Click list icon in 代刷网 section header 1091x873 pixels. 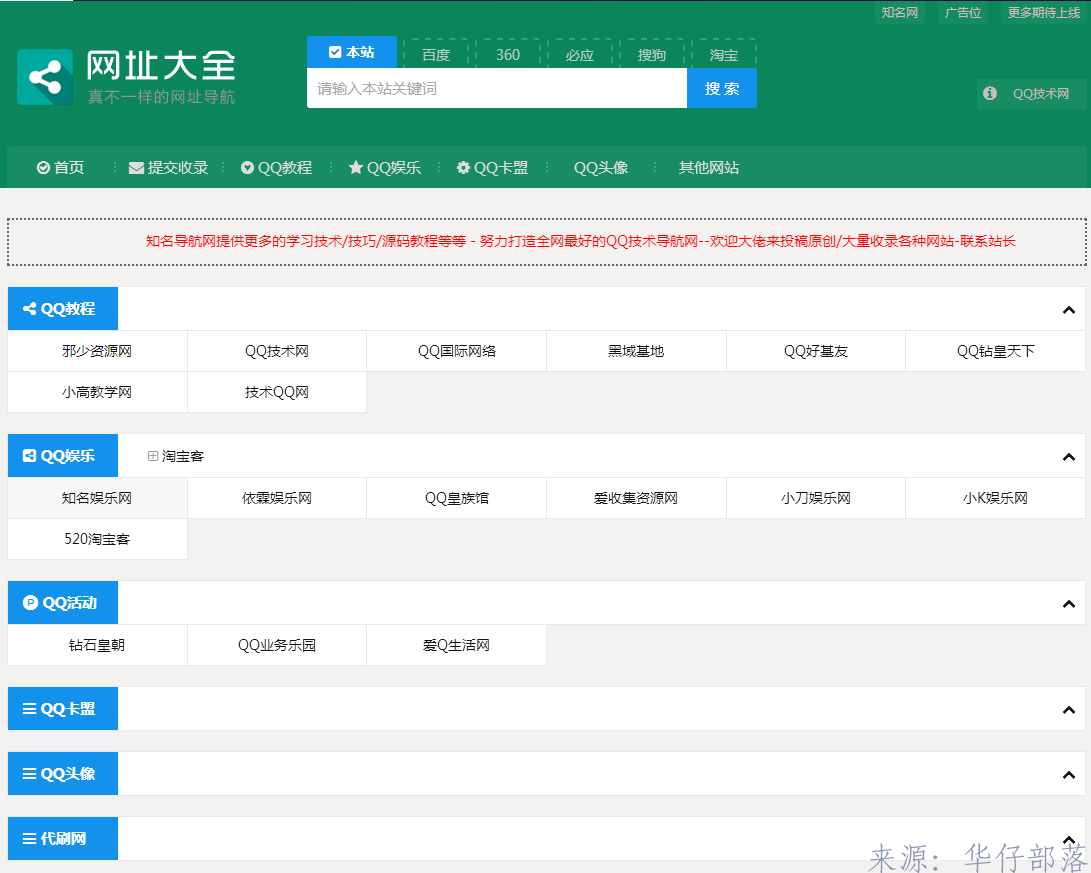pos(30,839)
